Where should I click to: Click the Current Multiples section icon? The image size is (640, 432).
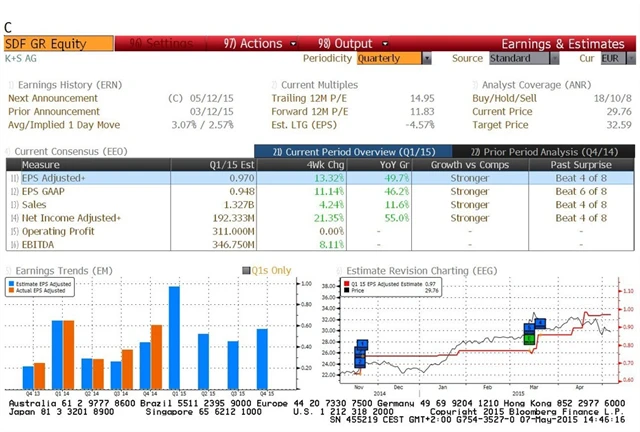(x=274, y=85)
